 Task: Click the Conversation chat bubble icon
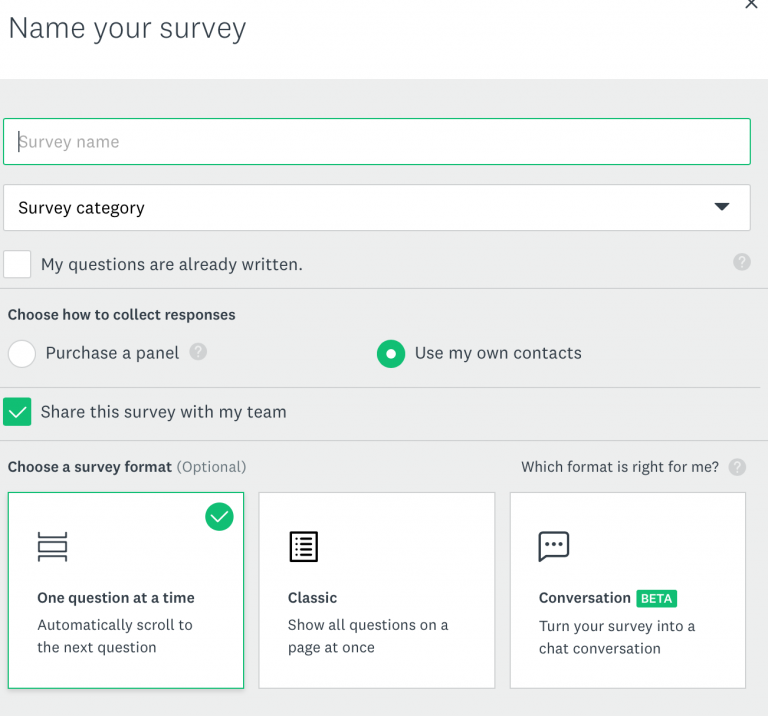(x=553, y=546)
